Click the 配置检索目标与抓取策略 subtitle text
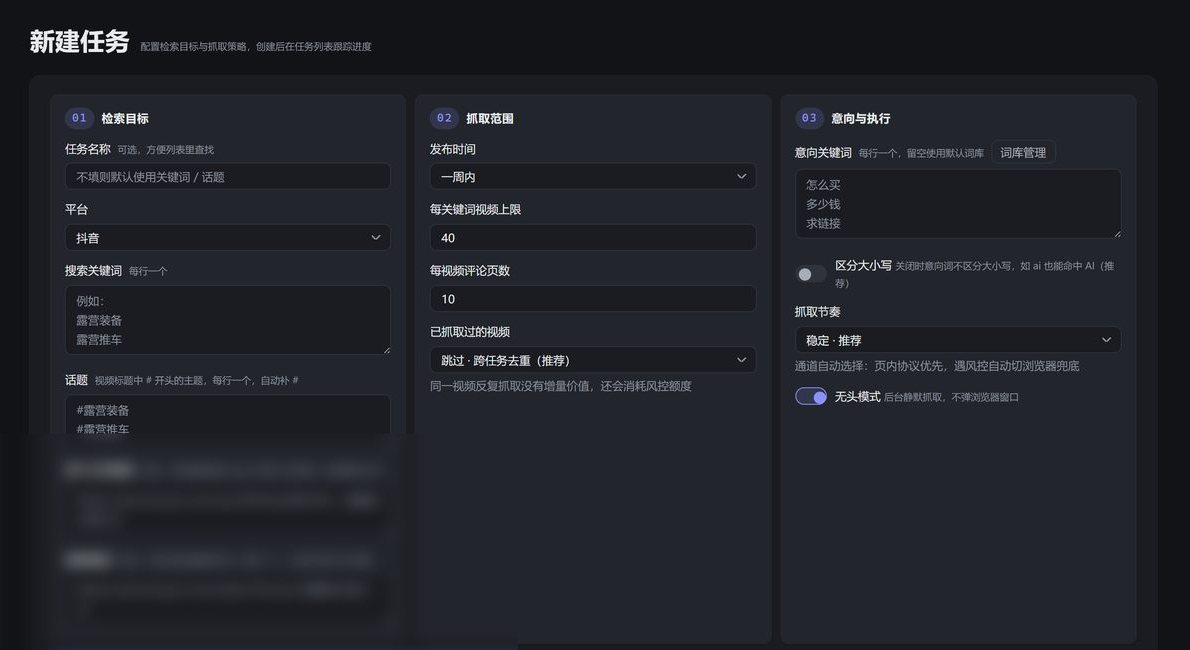The image size is (1190, 650). (x=256, y=46)
